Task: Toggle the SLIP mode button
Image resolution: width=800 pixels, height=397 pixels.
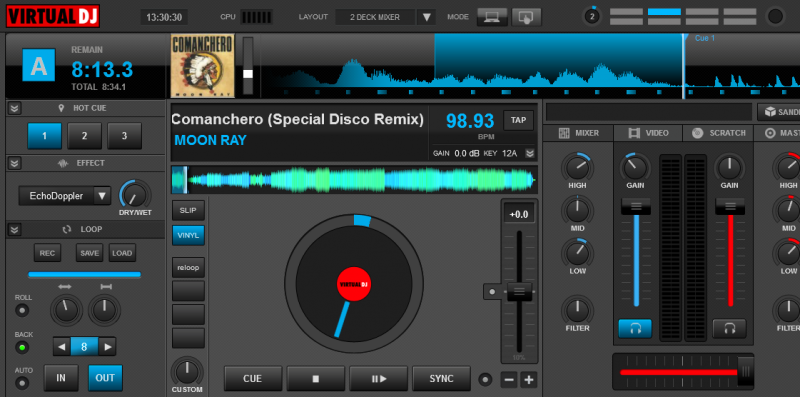Action: pyautogui.click(x=188, y=210)
